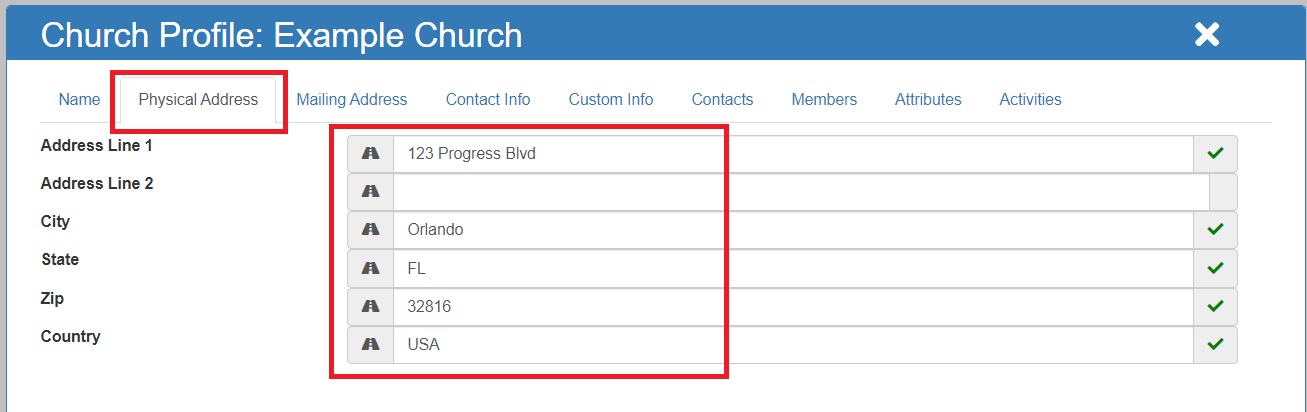Screen dimensions: 1307x412
Task: Select the Members tab
Action: pyautogui.click(x=824, y=99)
